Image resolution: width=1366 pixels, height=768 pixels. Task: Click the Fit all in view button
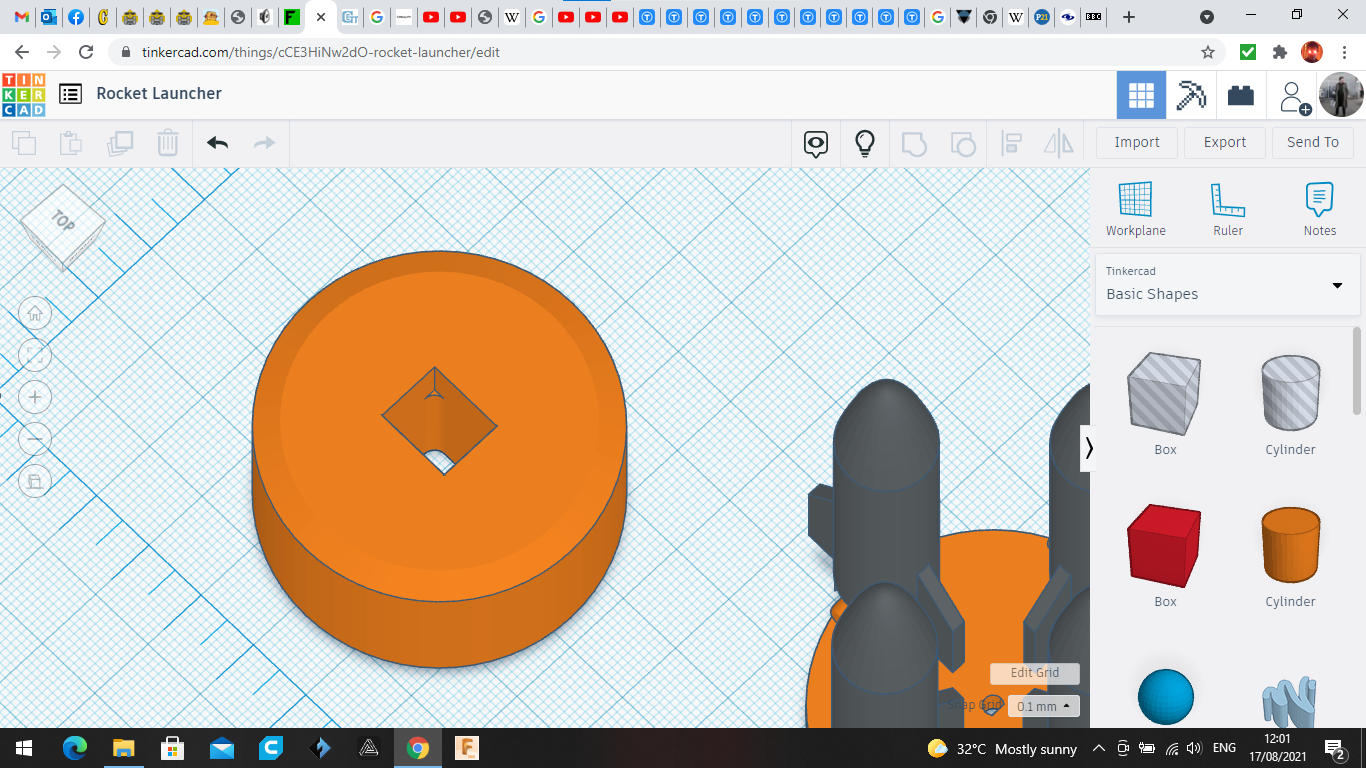(x=35, y=355)
